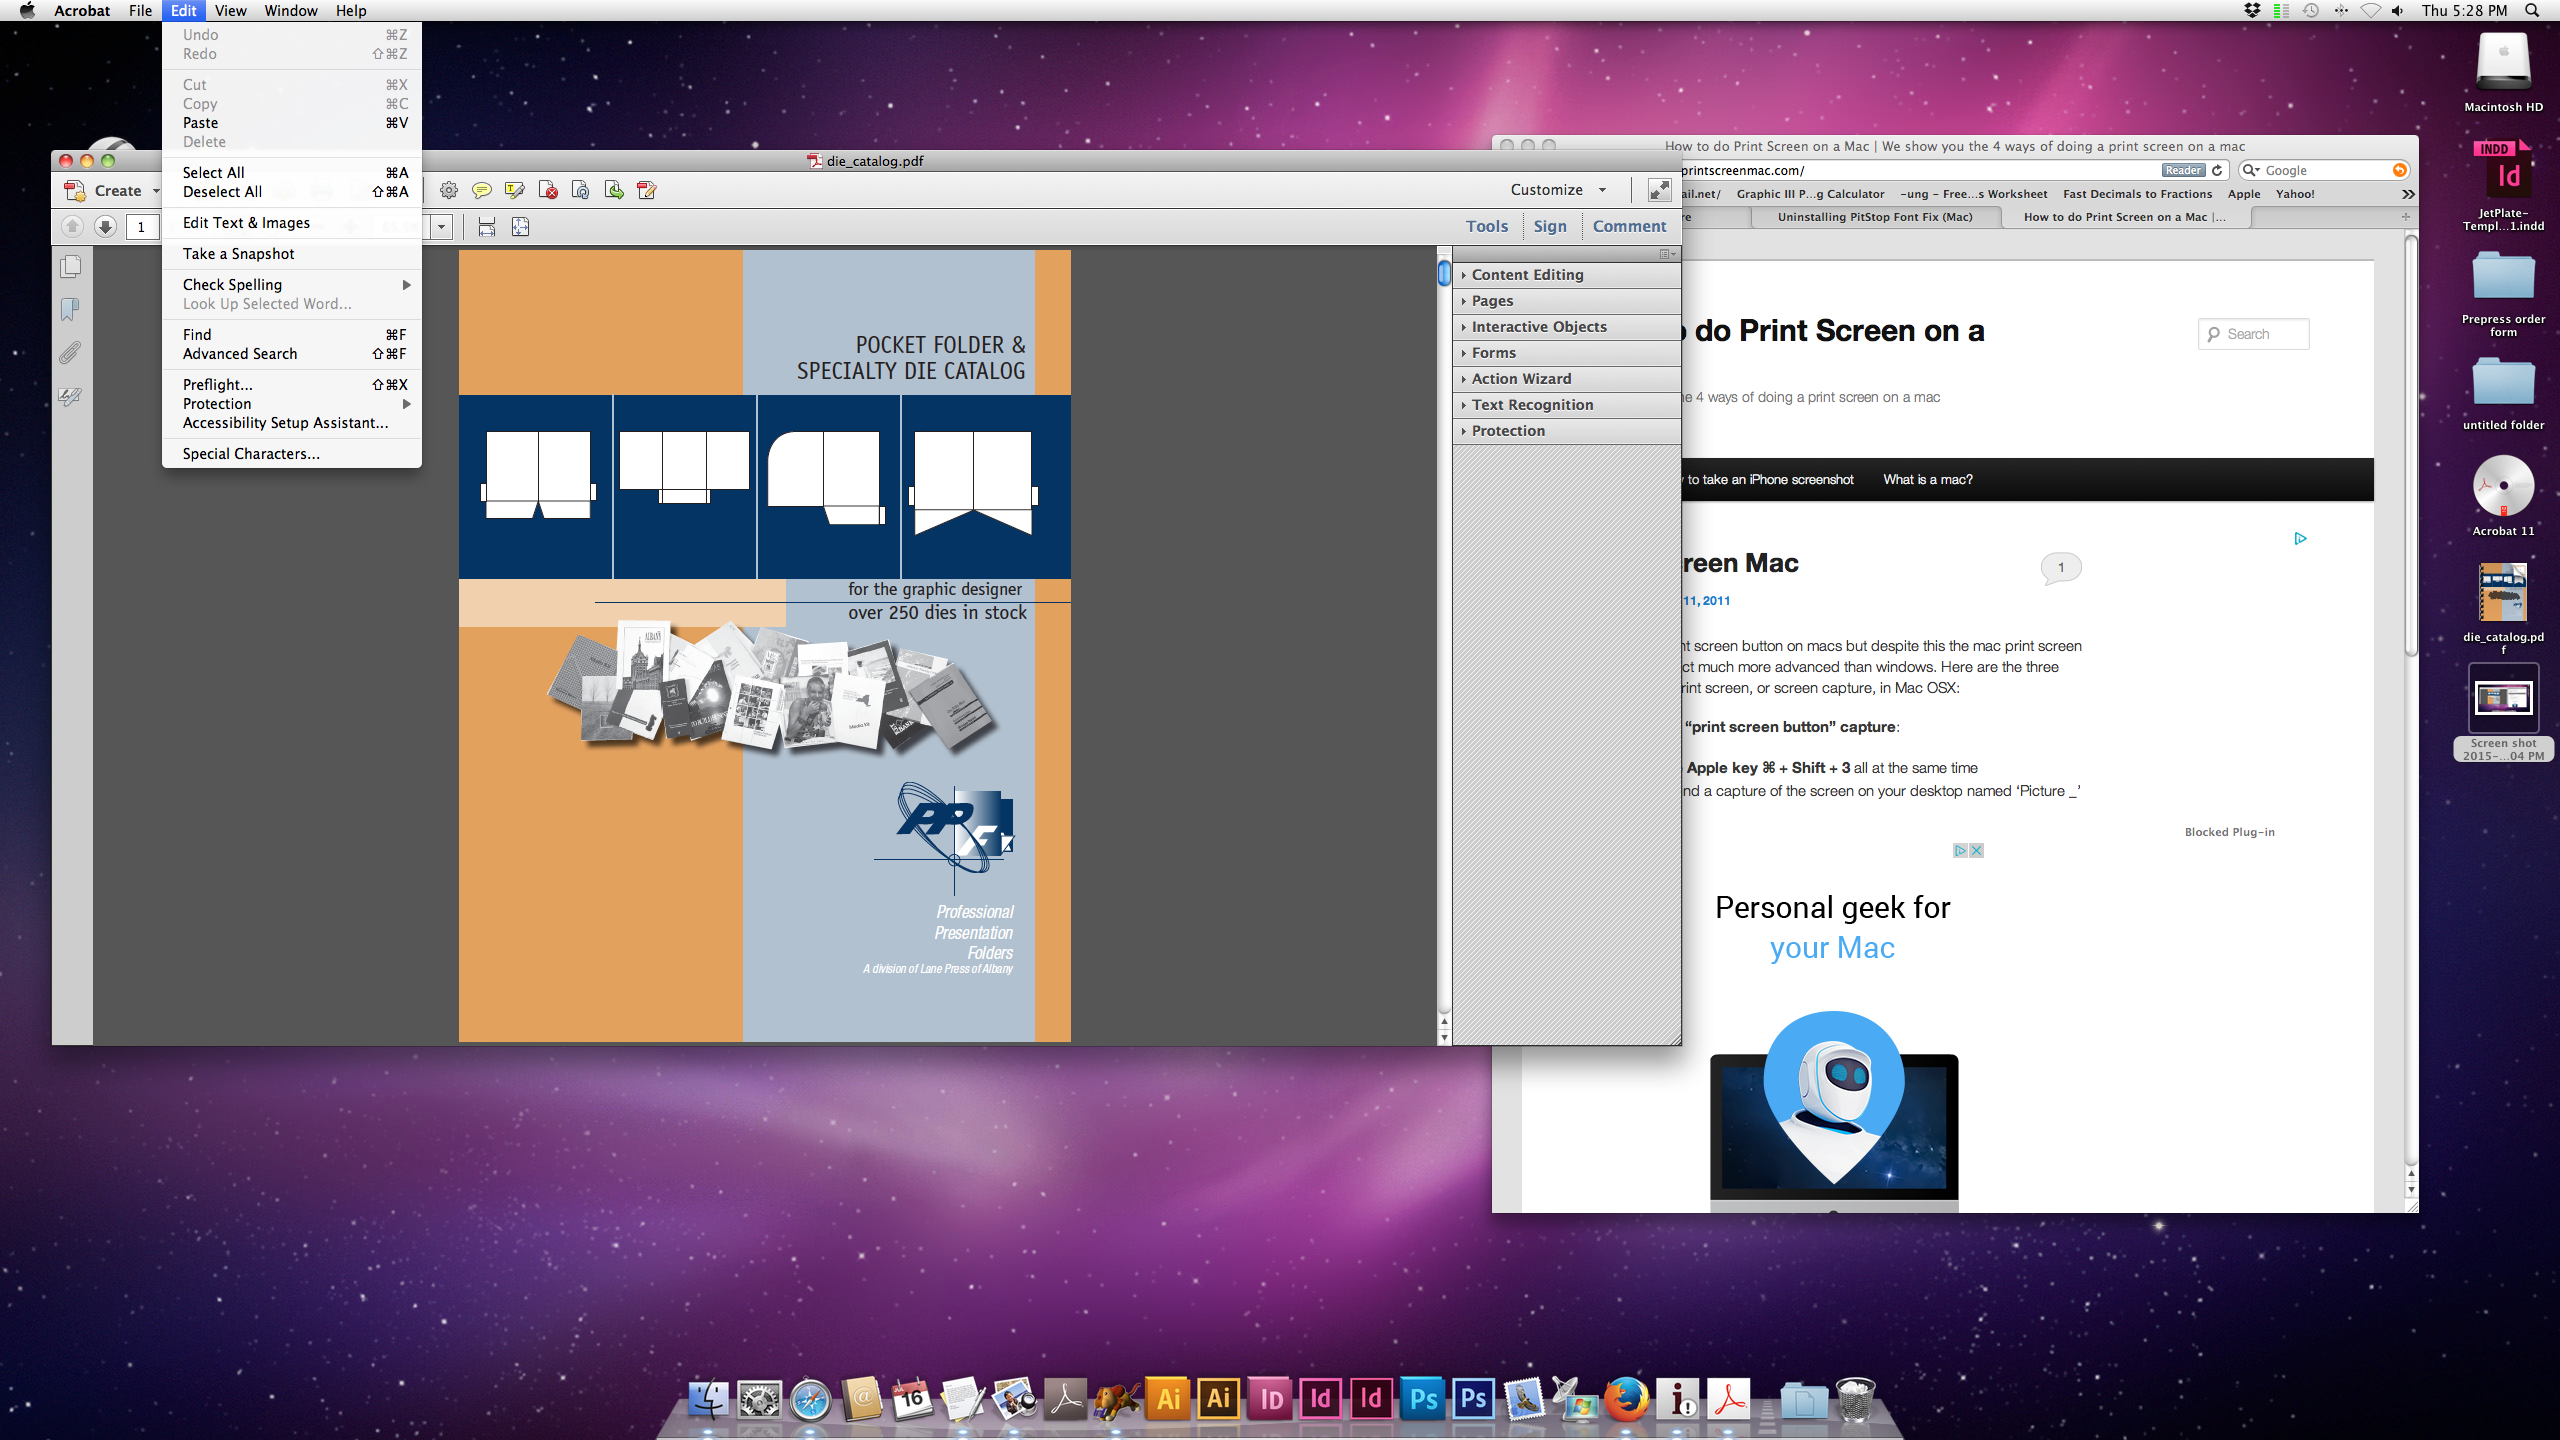Open the Bookmarks side panel
Screen dimensions: 2560x1440
point(70,310)
